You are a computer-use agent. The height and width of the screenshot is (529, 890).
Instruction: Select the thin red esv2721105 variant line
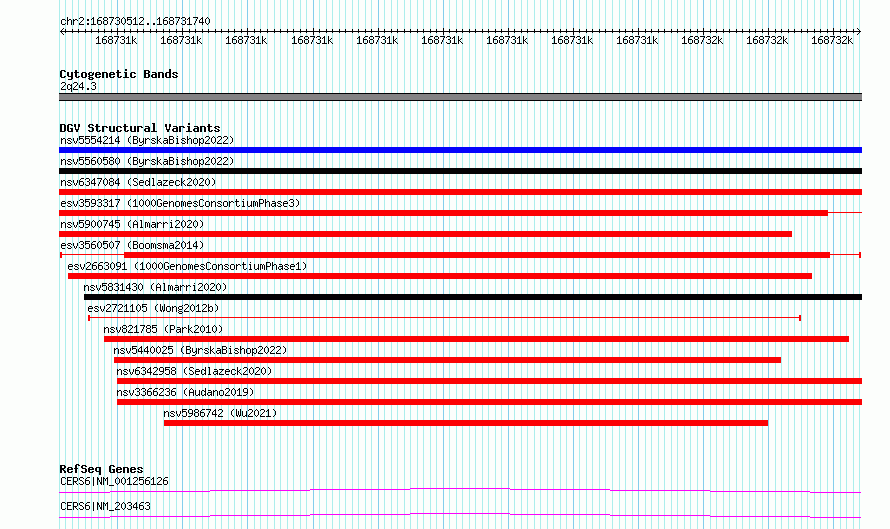click(x=444, y=318)
